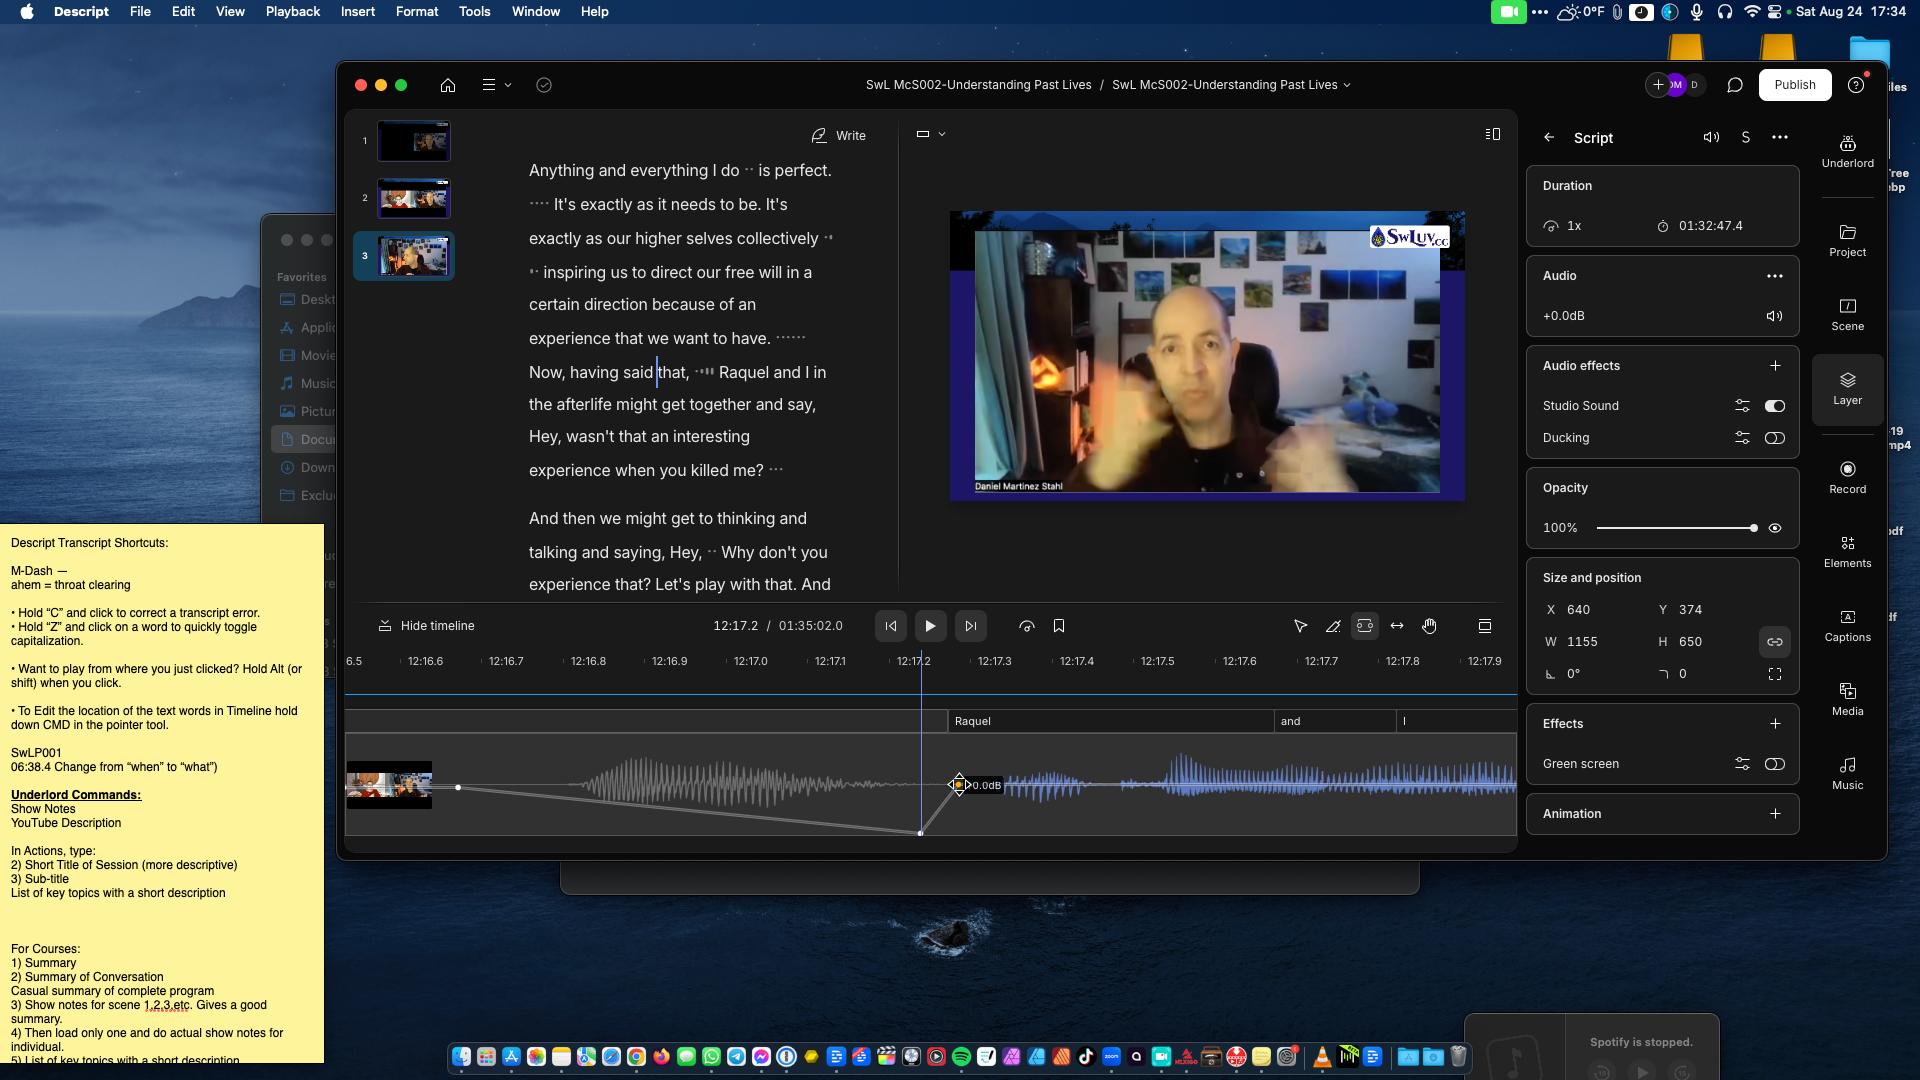1920x1080 pixels.
Task: Open the Scene panel
Action: coord(1847,314)
